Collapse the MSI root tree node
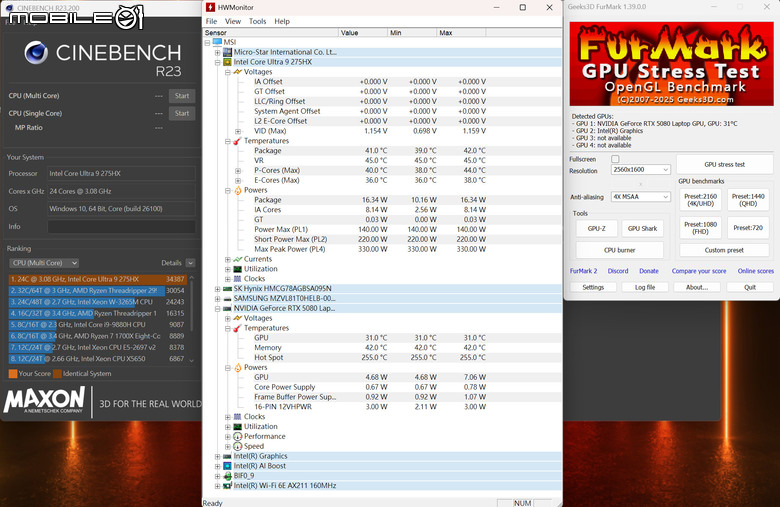The image size is (780, 507). [x=207, y=42]
